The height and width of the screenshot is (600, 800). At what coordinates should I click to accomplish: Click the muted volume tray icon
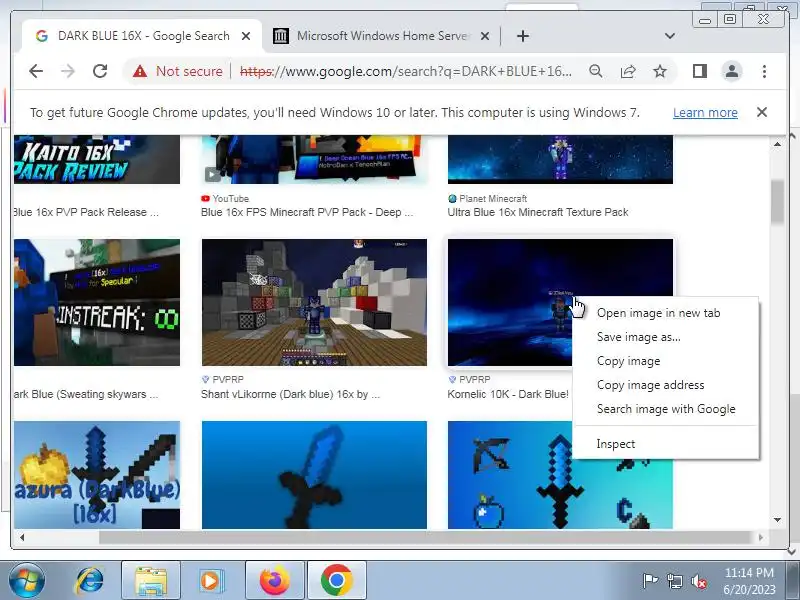point(698,581)
